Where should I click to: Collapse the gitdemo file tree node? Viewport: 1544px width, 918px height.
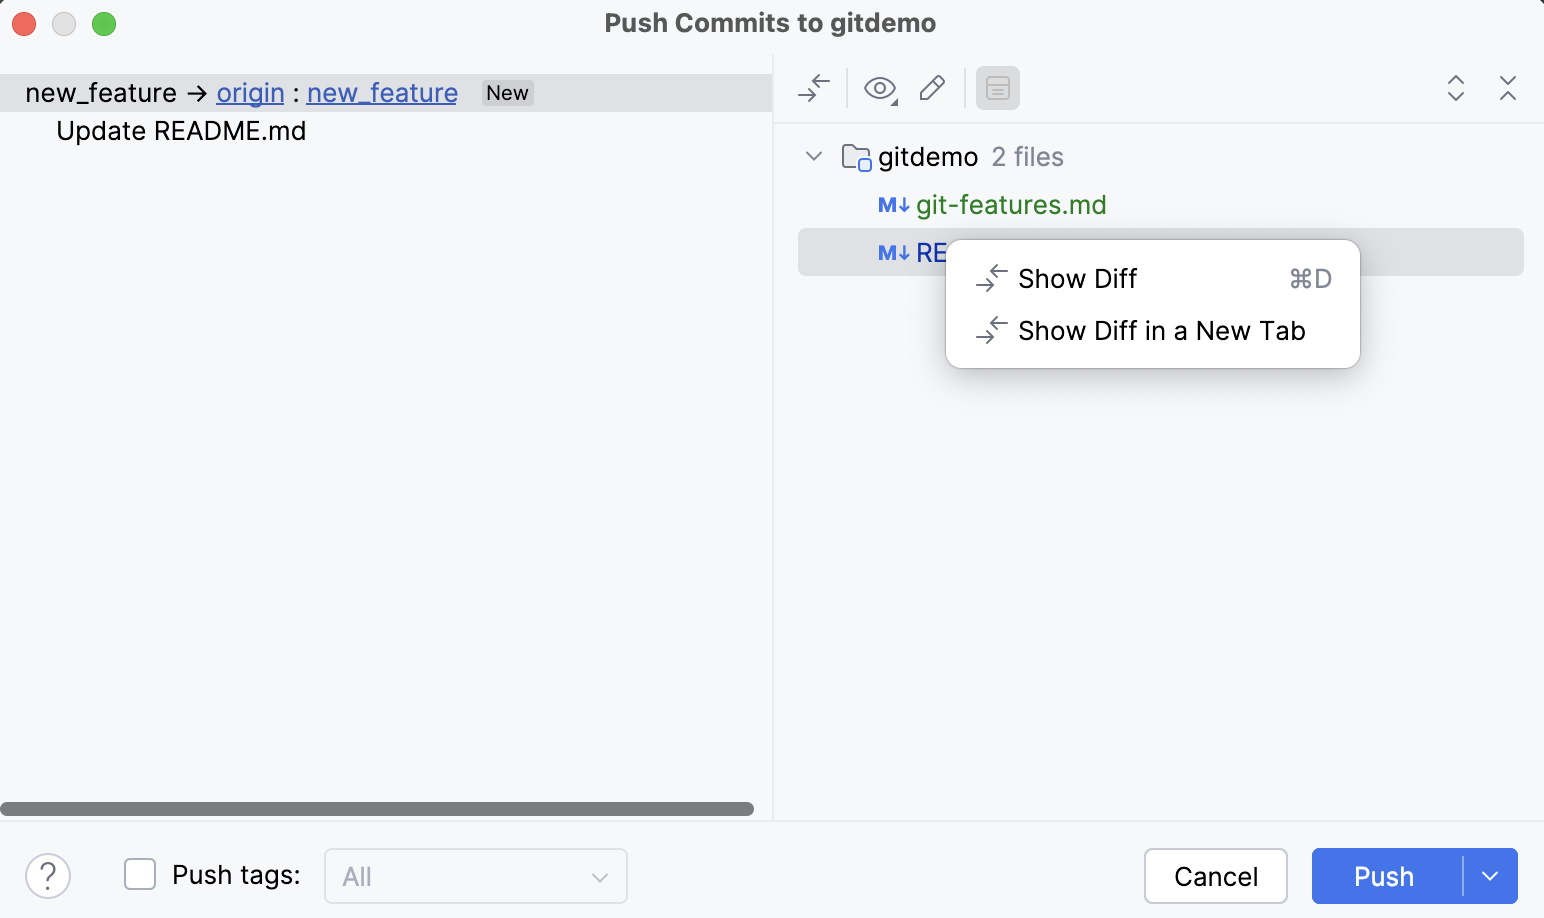(x=813, y=156)
